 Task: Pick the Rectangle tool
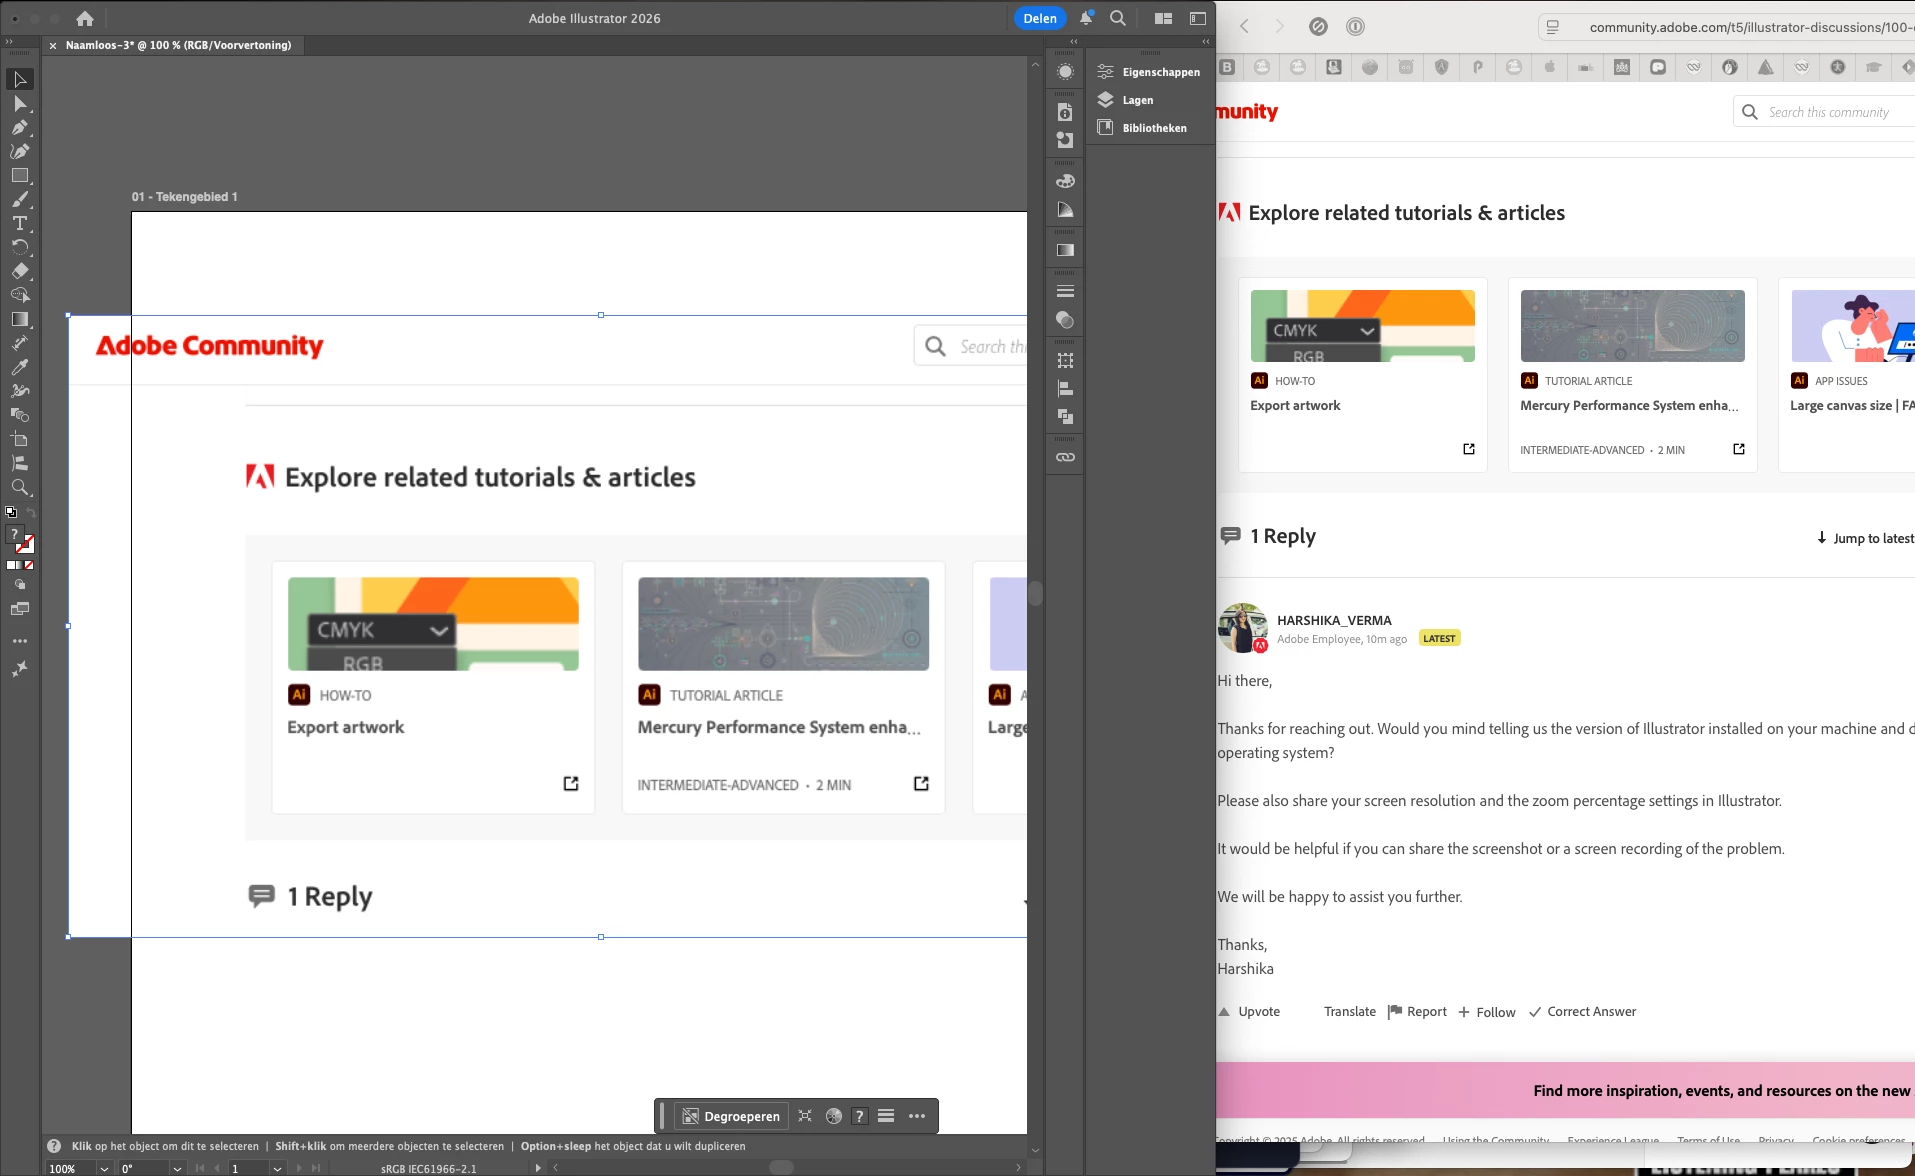(20, 175)
